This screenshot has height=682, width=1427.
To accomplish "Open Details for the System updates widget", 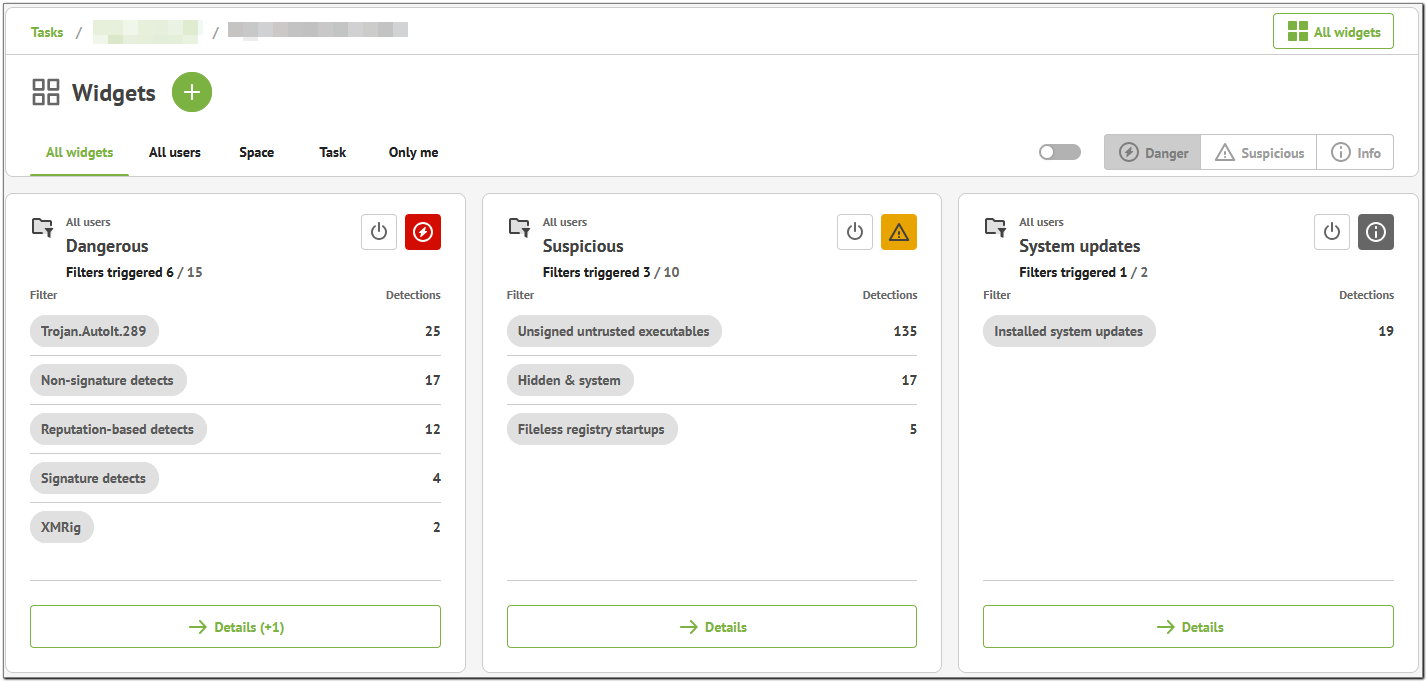I will 1188,626.
